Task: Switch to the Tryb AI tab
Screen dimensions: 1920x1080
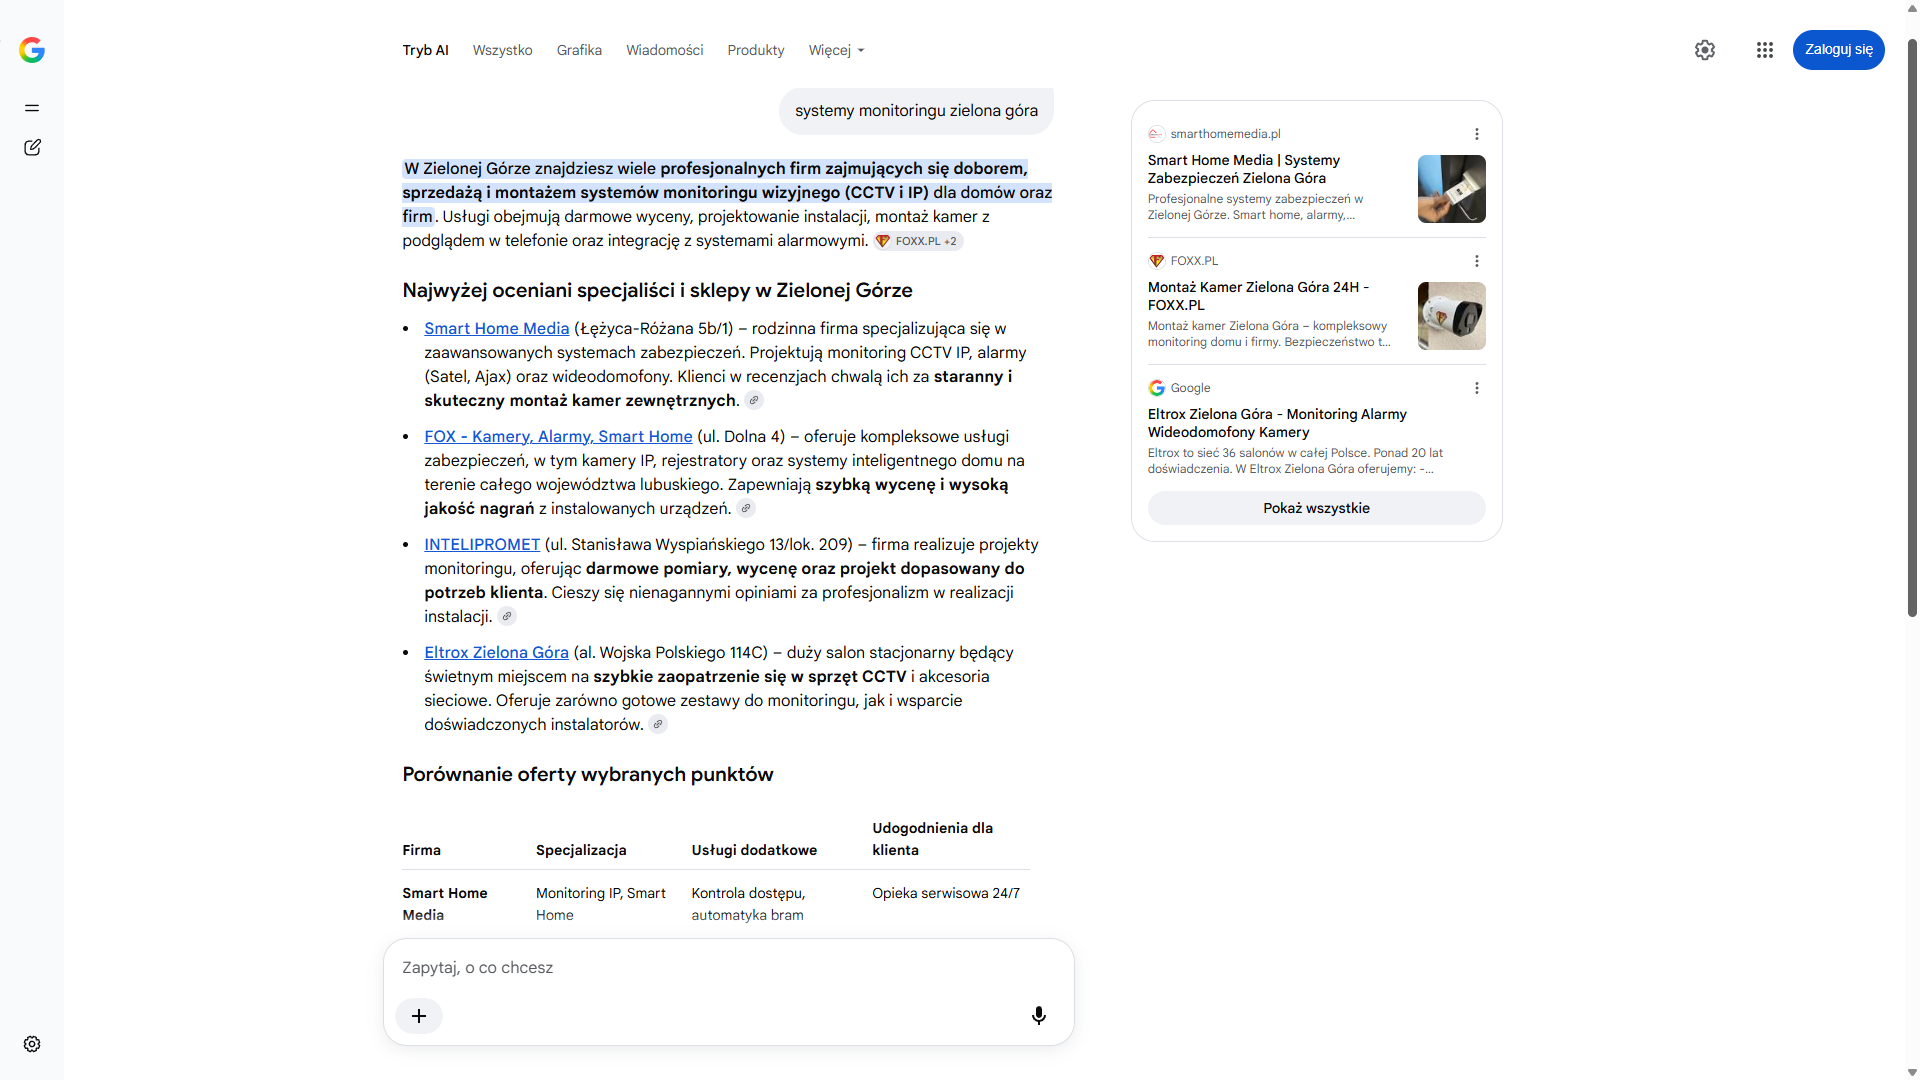Action: pos(425,50)
